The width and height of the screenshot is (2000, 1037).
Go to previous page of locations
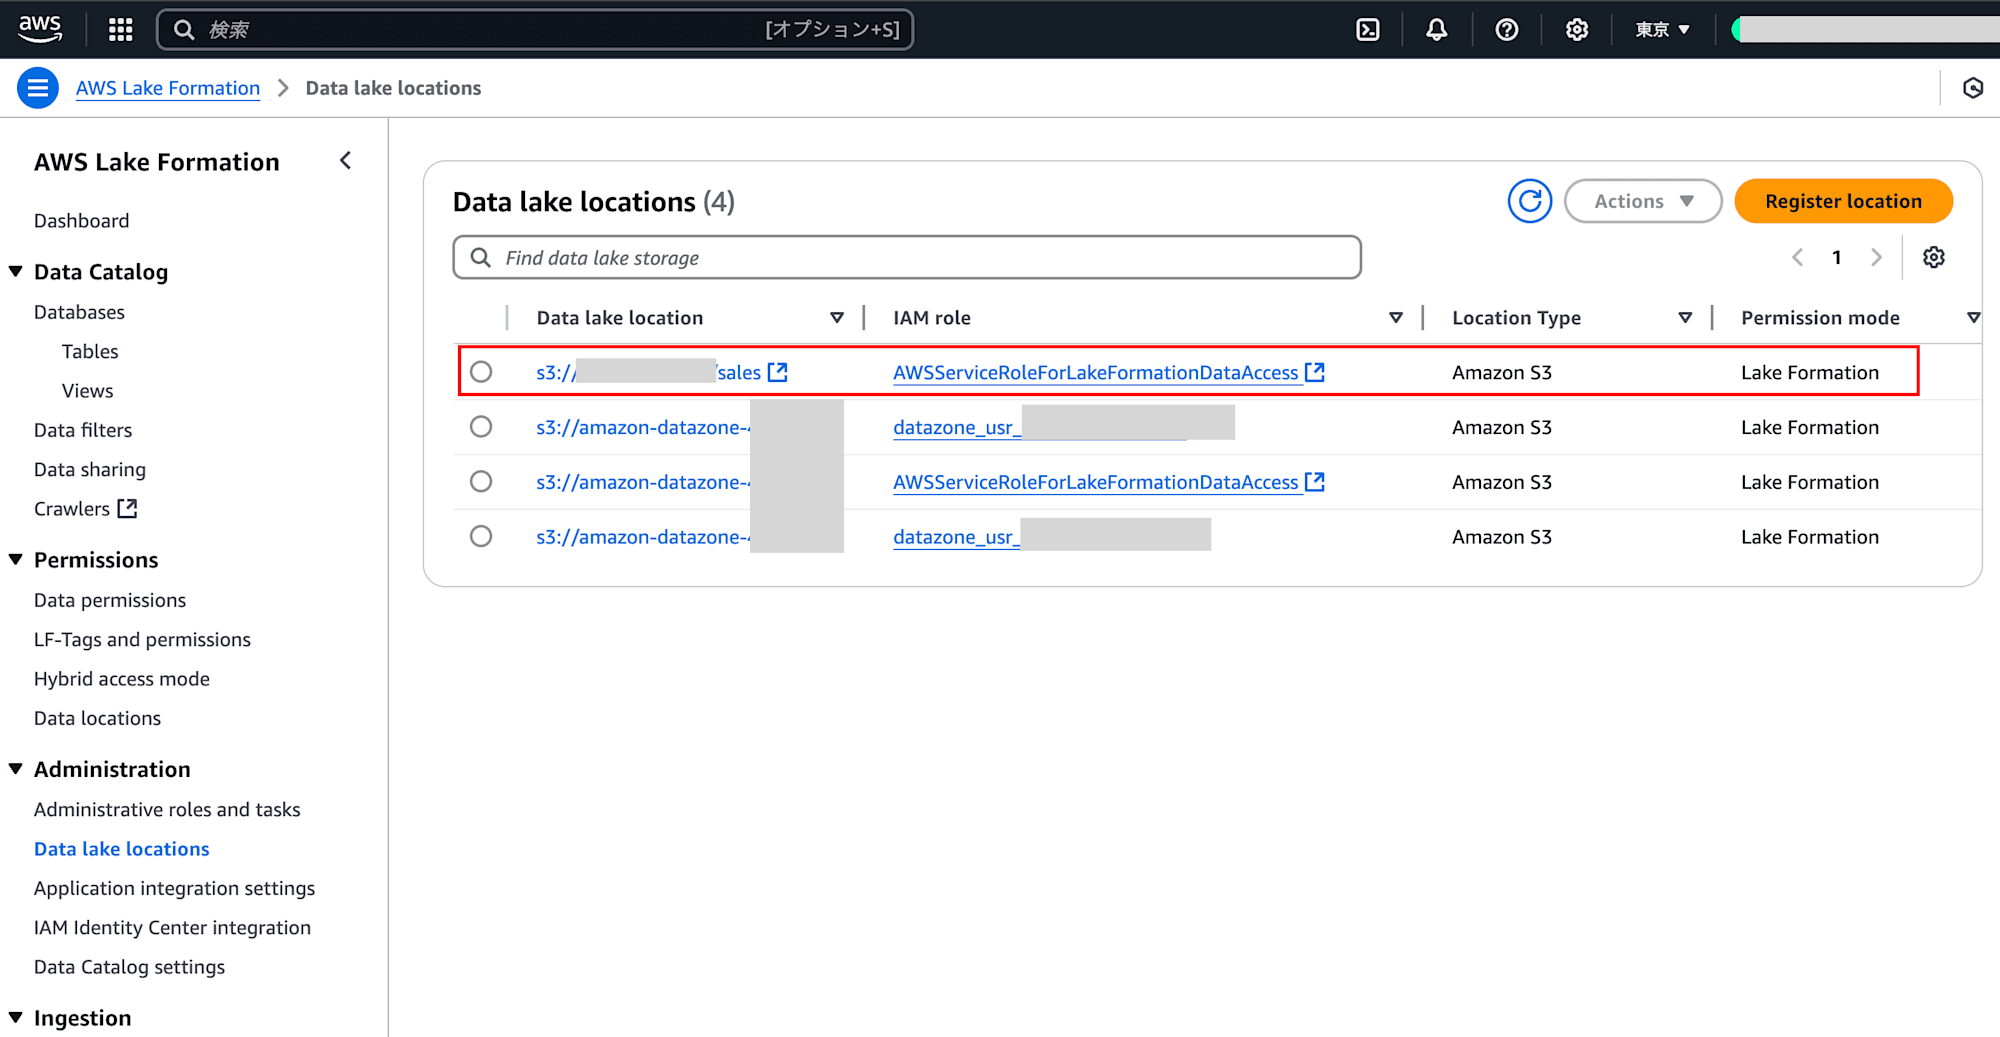point(1797,257)
